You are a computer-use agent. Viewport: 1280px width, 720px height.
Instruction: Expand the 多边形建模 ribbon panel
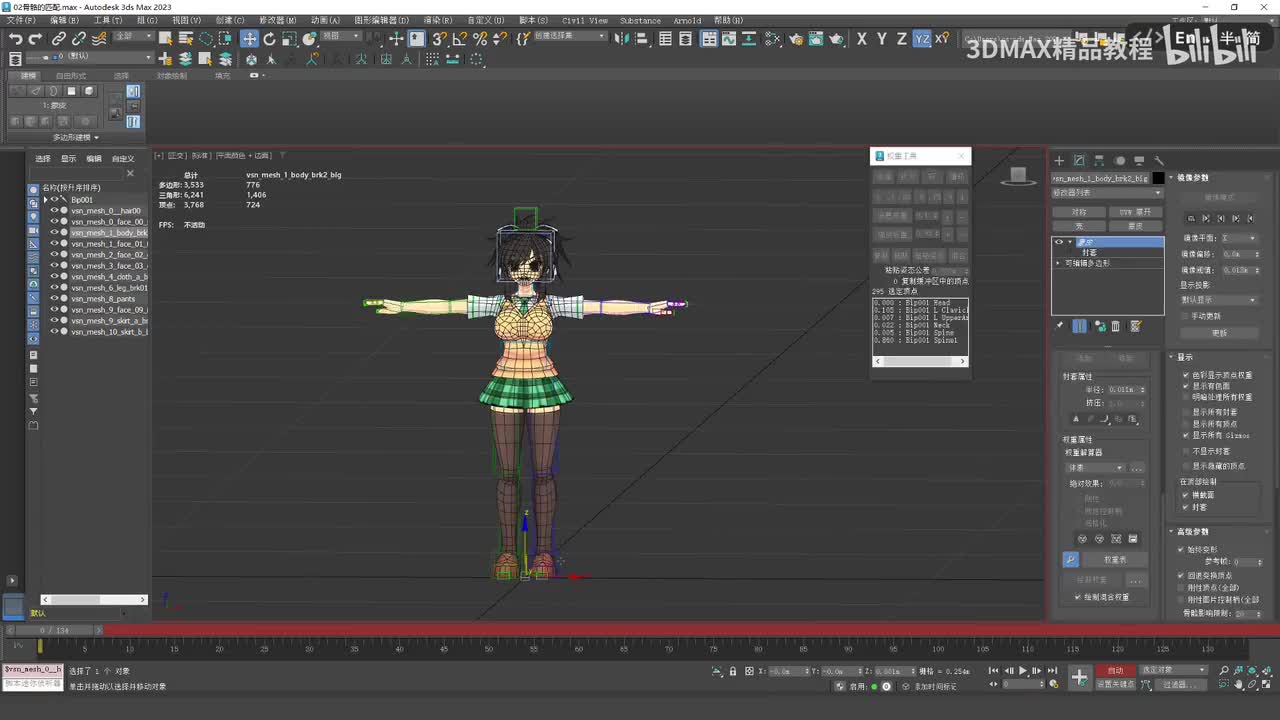(x=76, y=137)
